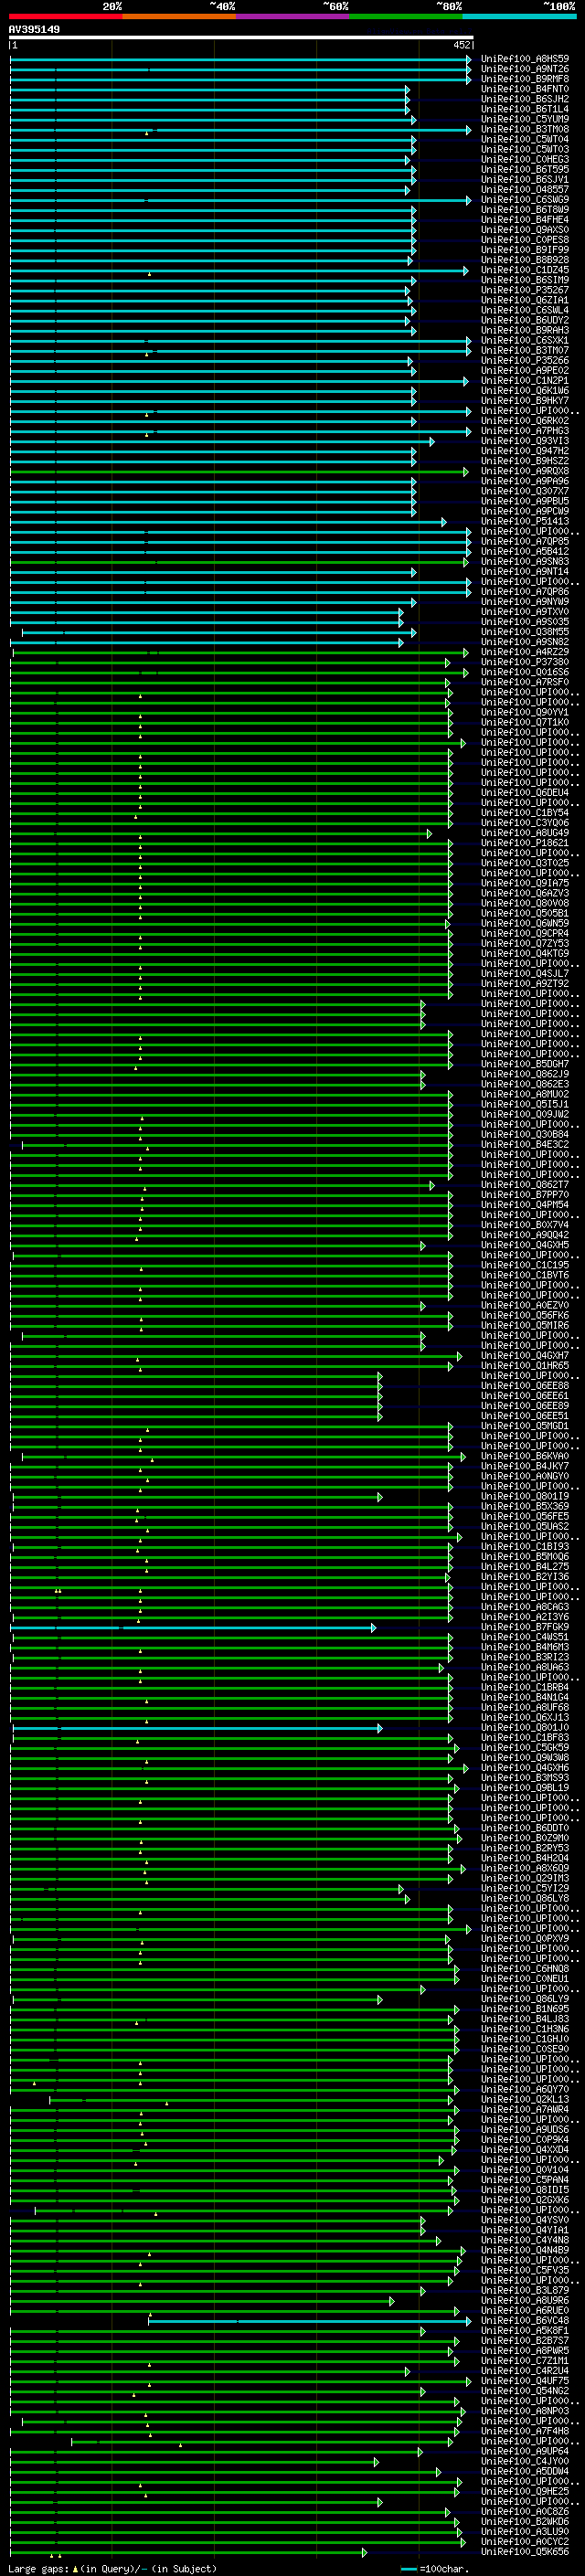Click the UniRef100_C6HNQ8 label

click(x=525, y=1969)
